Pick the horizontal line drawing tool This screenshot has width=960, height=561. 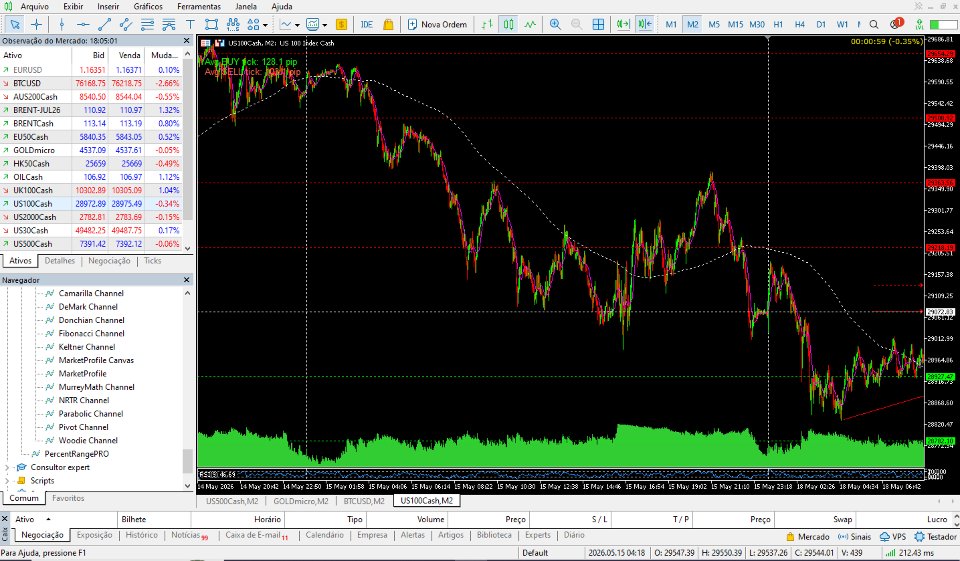[83, 24]
